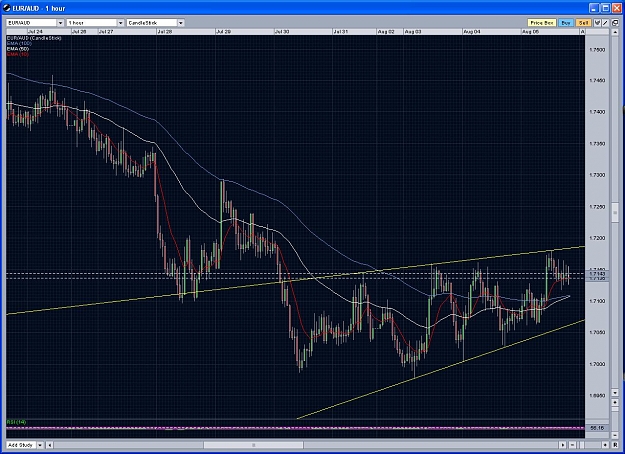Click the red EMA (10) legend label
The image size is (625, 454).
pos(18,53)
